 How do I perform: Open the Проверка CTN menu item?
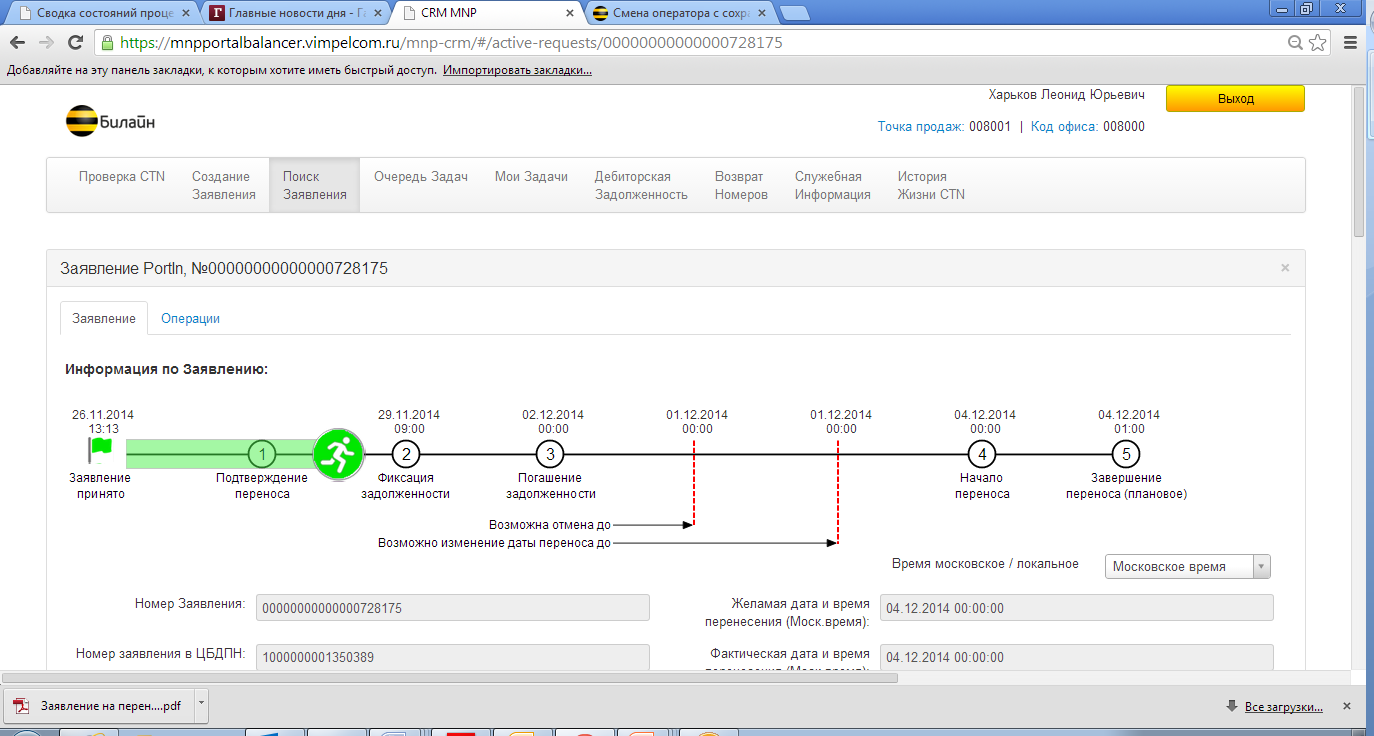click(x=122, y=176)
